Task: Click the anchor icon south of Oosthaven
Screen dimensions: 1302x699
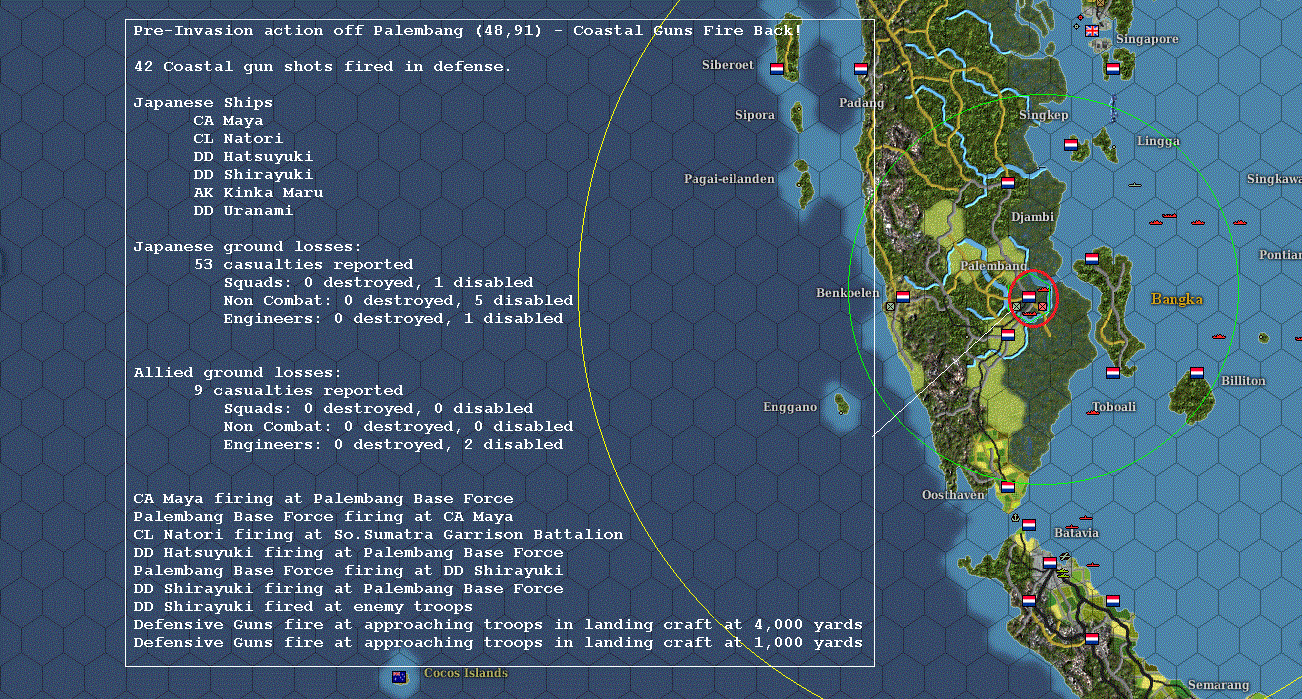Action: point(1015,519)
